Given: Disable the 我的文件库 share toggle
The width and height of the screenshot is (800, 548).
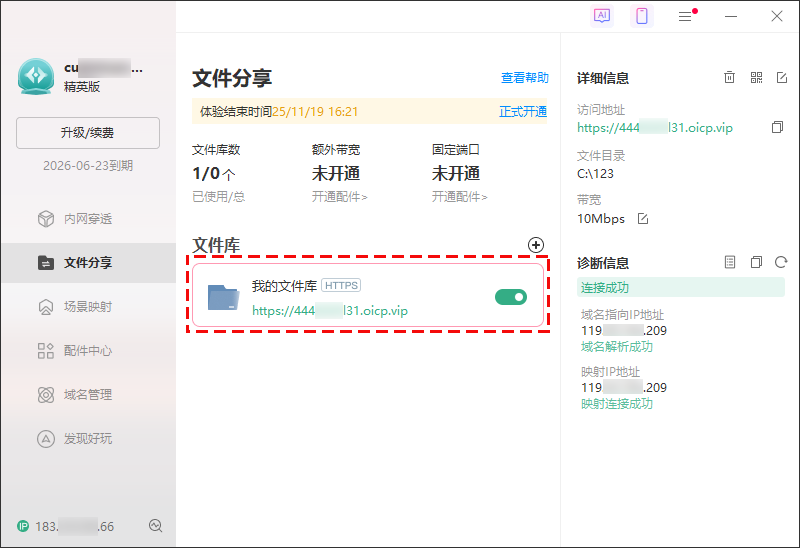Looking at the screenshot, I should point(510,297).
